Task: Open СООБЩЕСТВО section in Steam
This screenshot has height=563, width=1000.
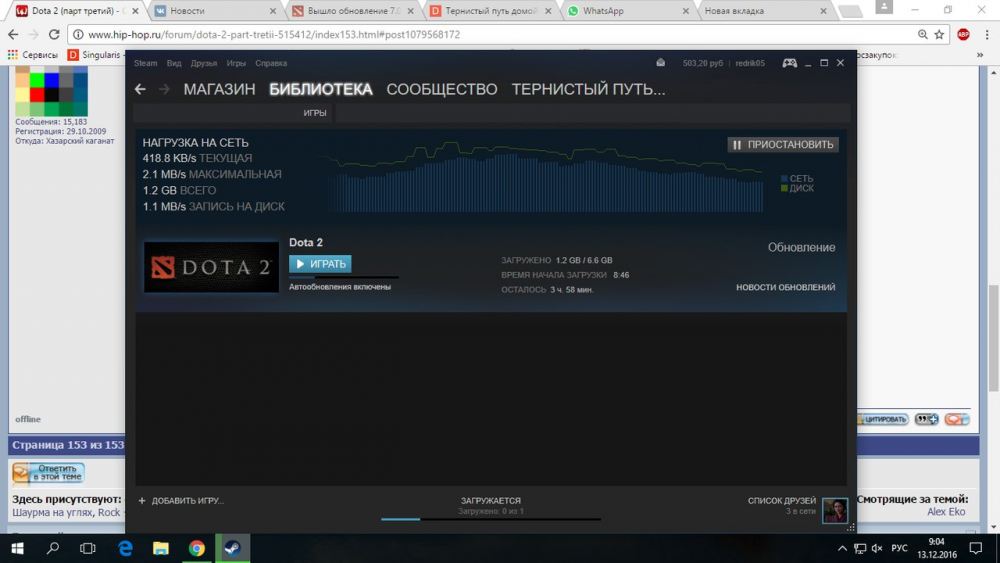Action: click(442, 89)
